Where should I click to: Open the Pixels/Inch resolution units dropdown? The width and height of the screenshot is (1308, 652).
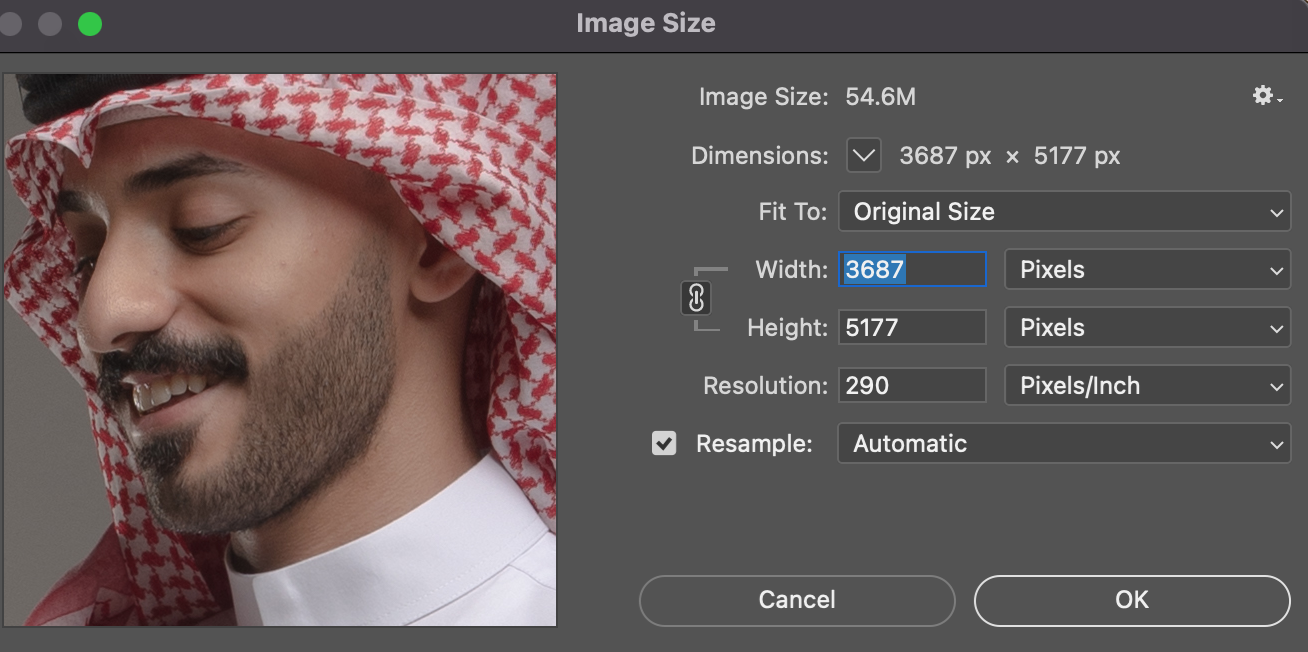1147,386
